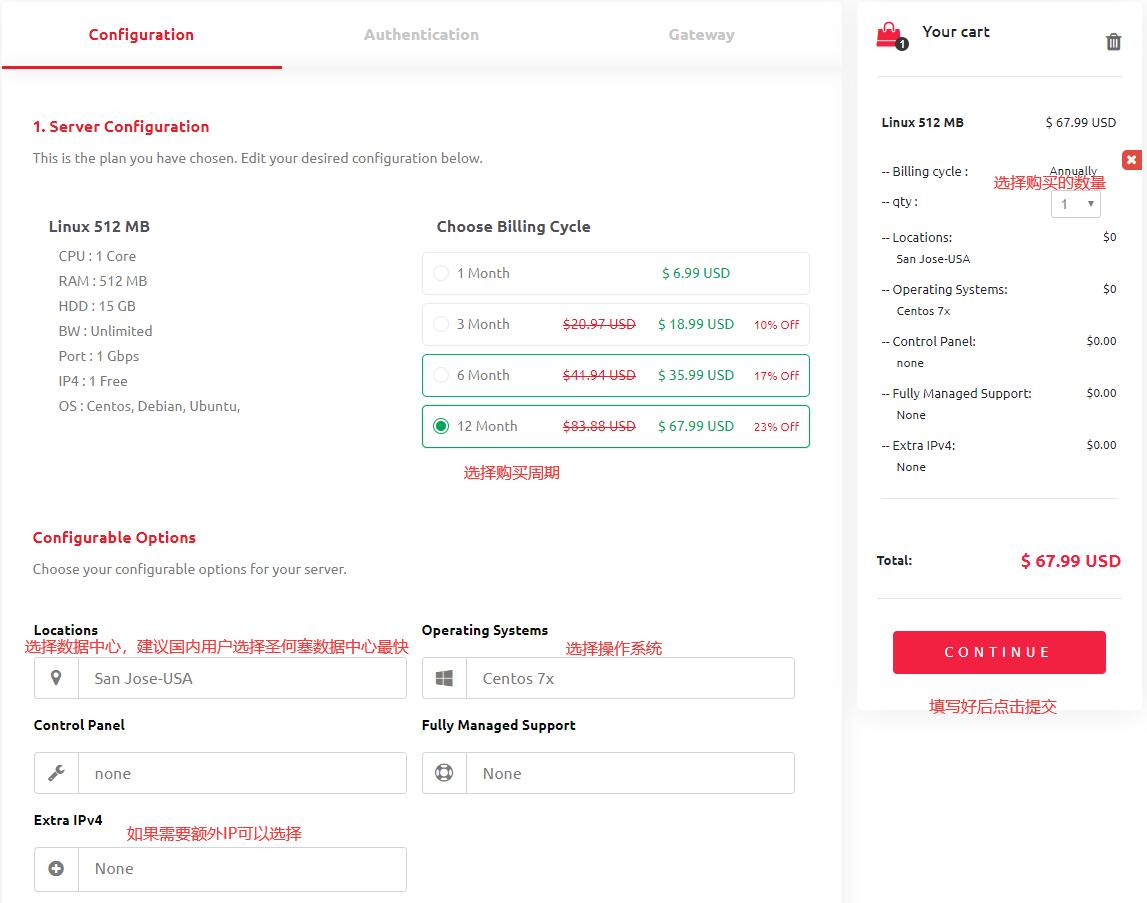Click the 23% Off label

[776, 427]
